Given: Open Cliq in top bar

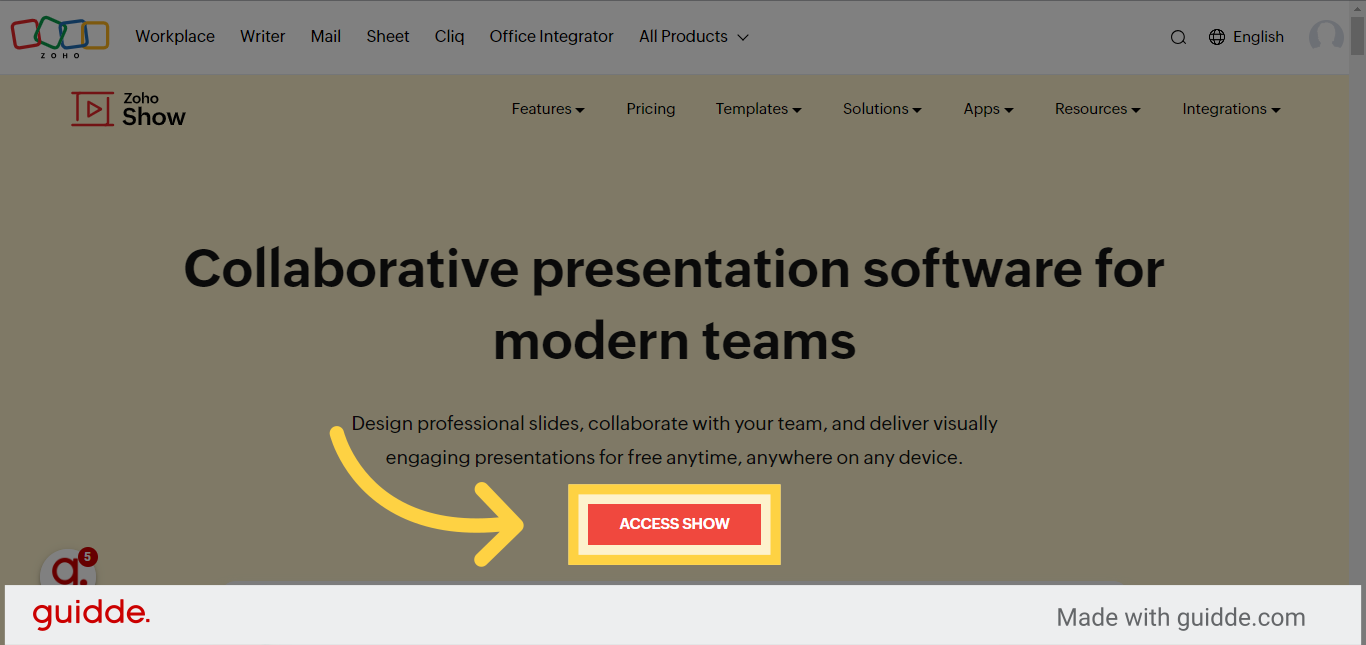Looking at the screenshot, I should click(x=450, y=37).
